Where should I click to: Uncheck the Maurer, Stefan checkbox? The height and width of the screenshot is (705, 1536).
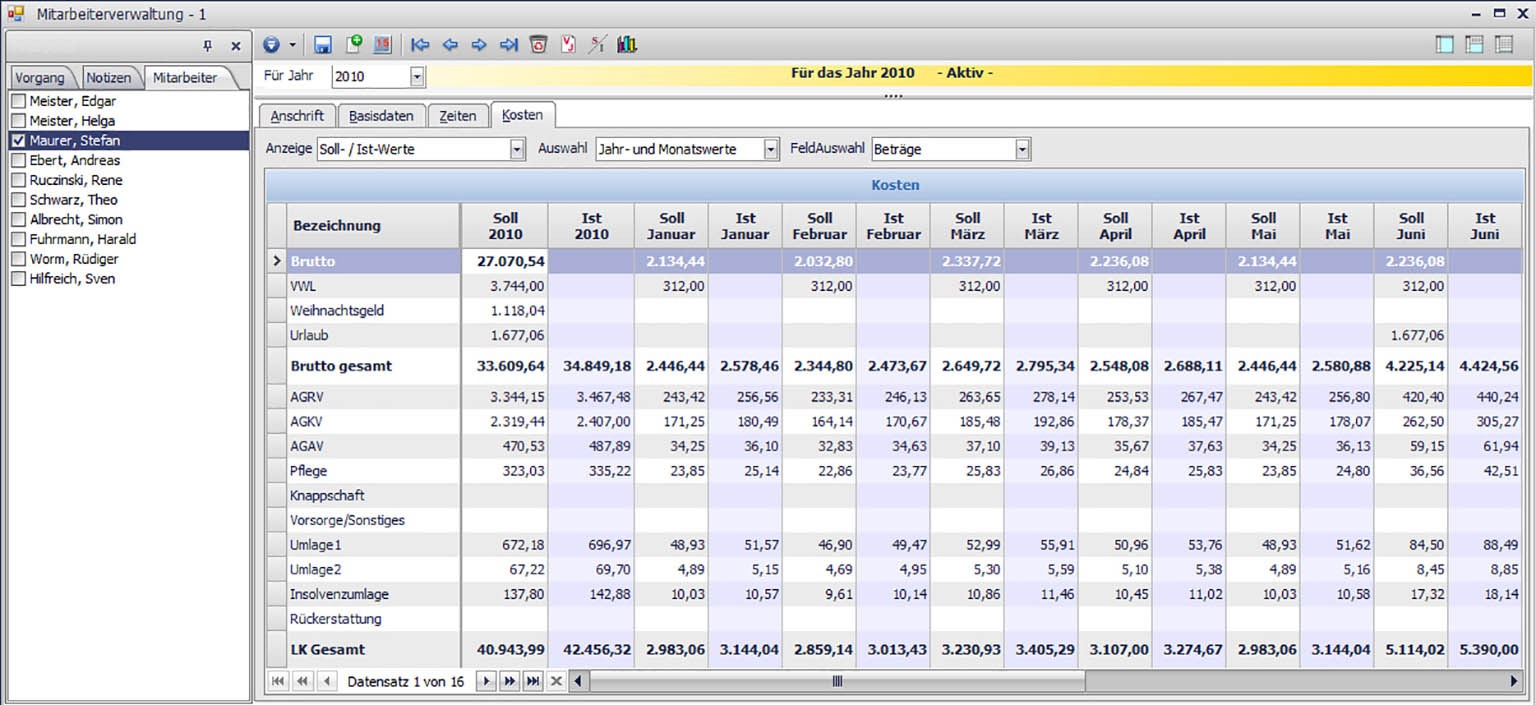(18, 141)
